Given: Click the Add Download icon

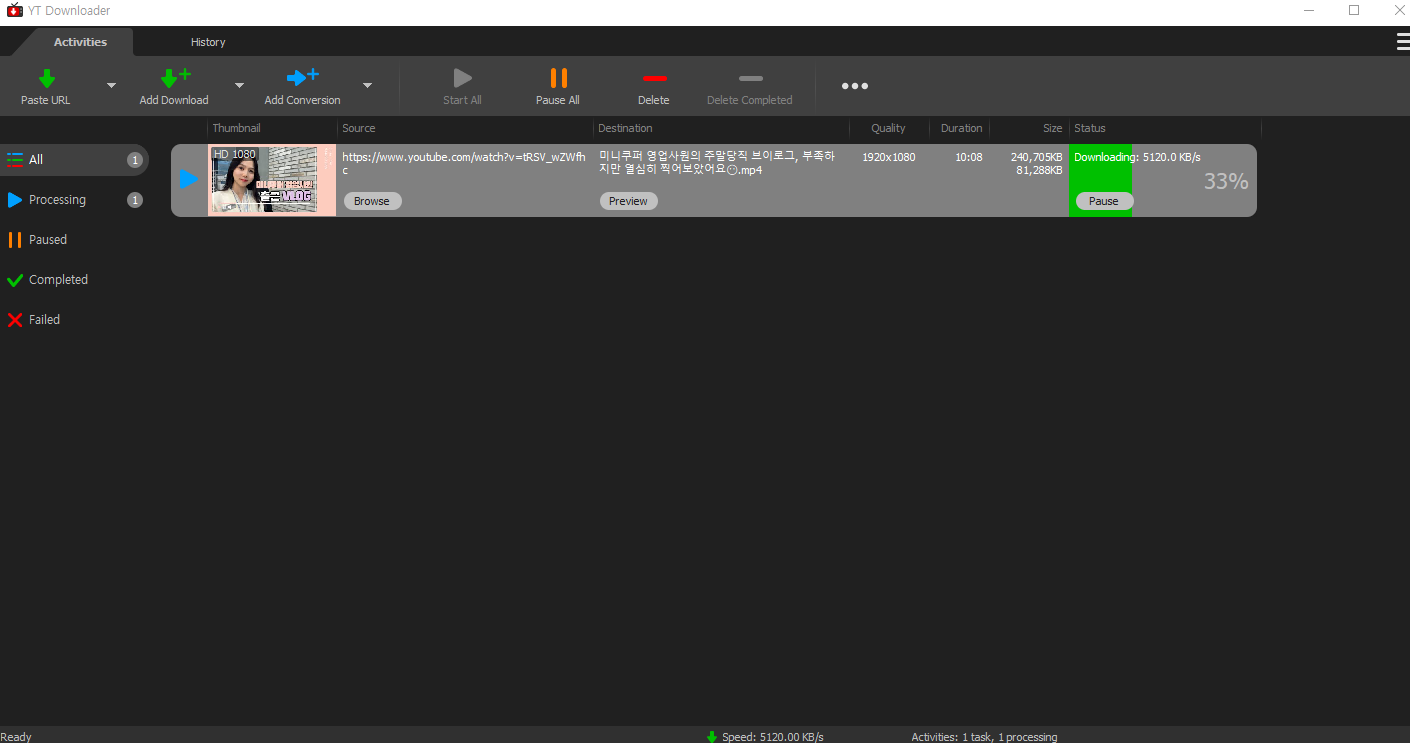Looking at the screenshot, I should [175, 78].
